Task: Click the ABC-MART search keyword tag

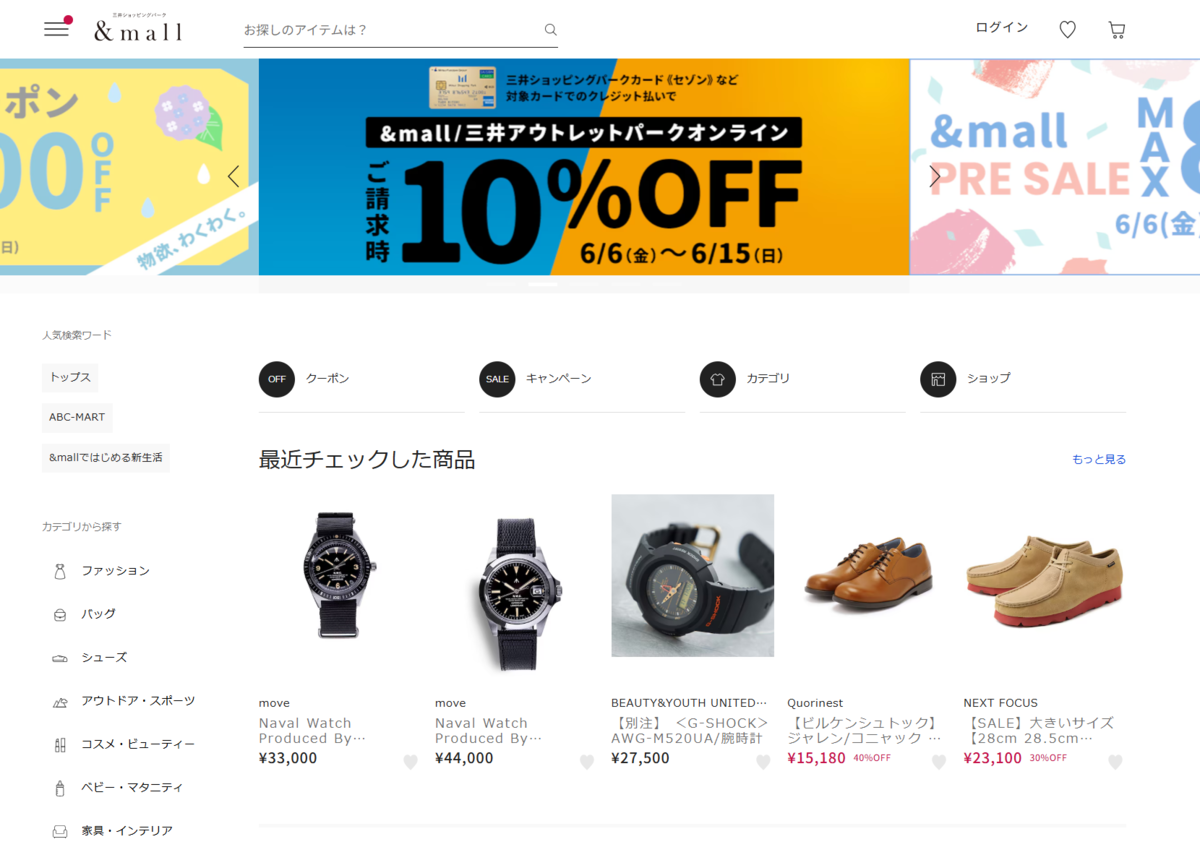Action: (x=77, y=418)
